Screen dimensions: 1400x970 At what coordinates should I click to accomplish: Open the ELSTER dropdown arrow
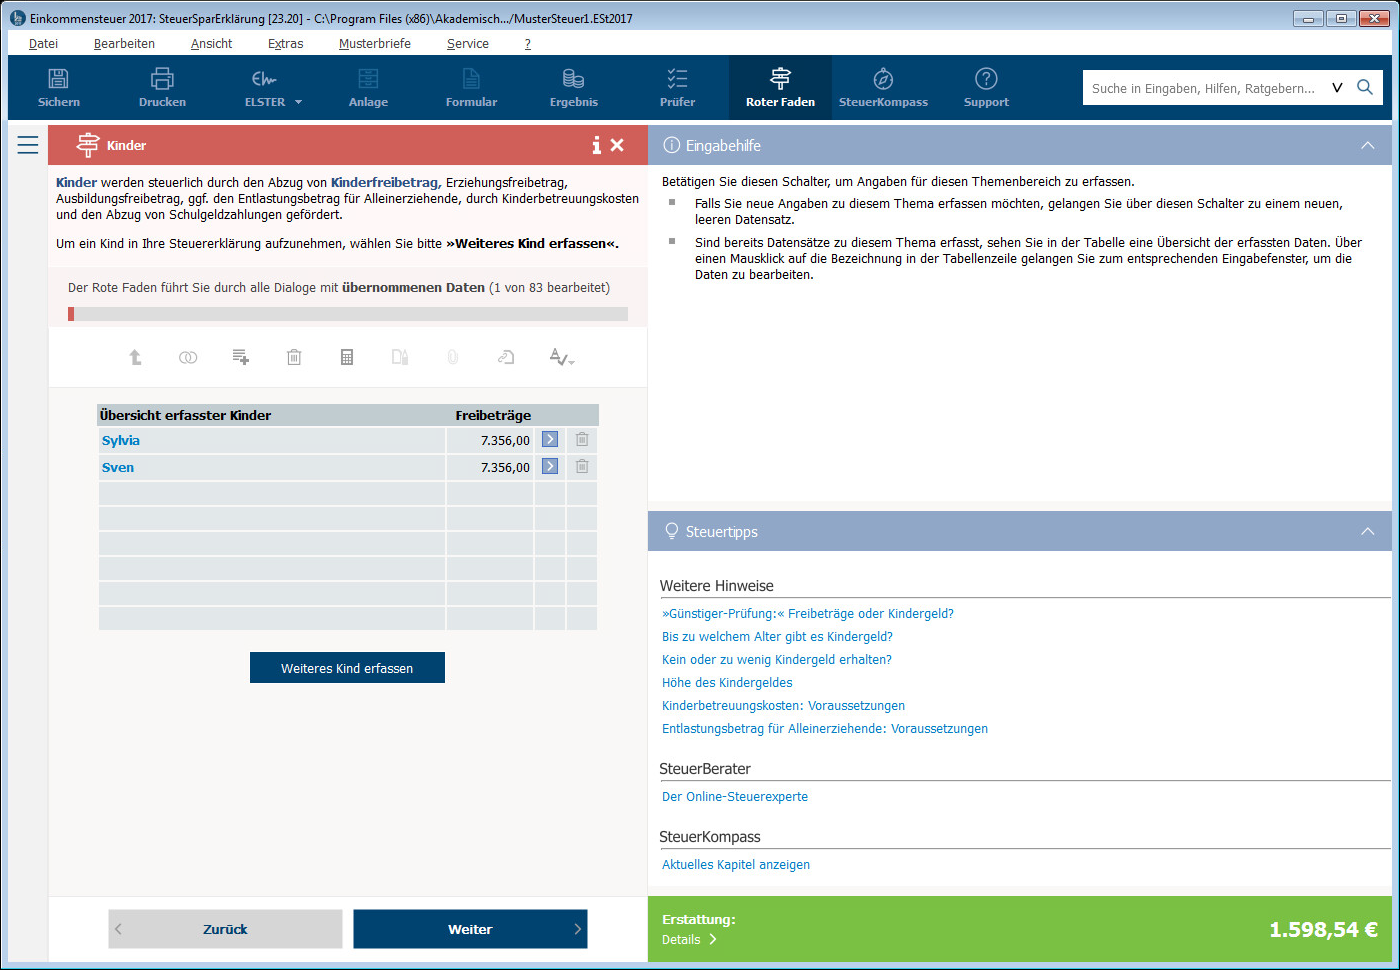(x=298, y=102)
